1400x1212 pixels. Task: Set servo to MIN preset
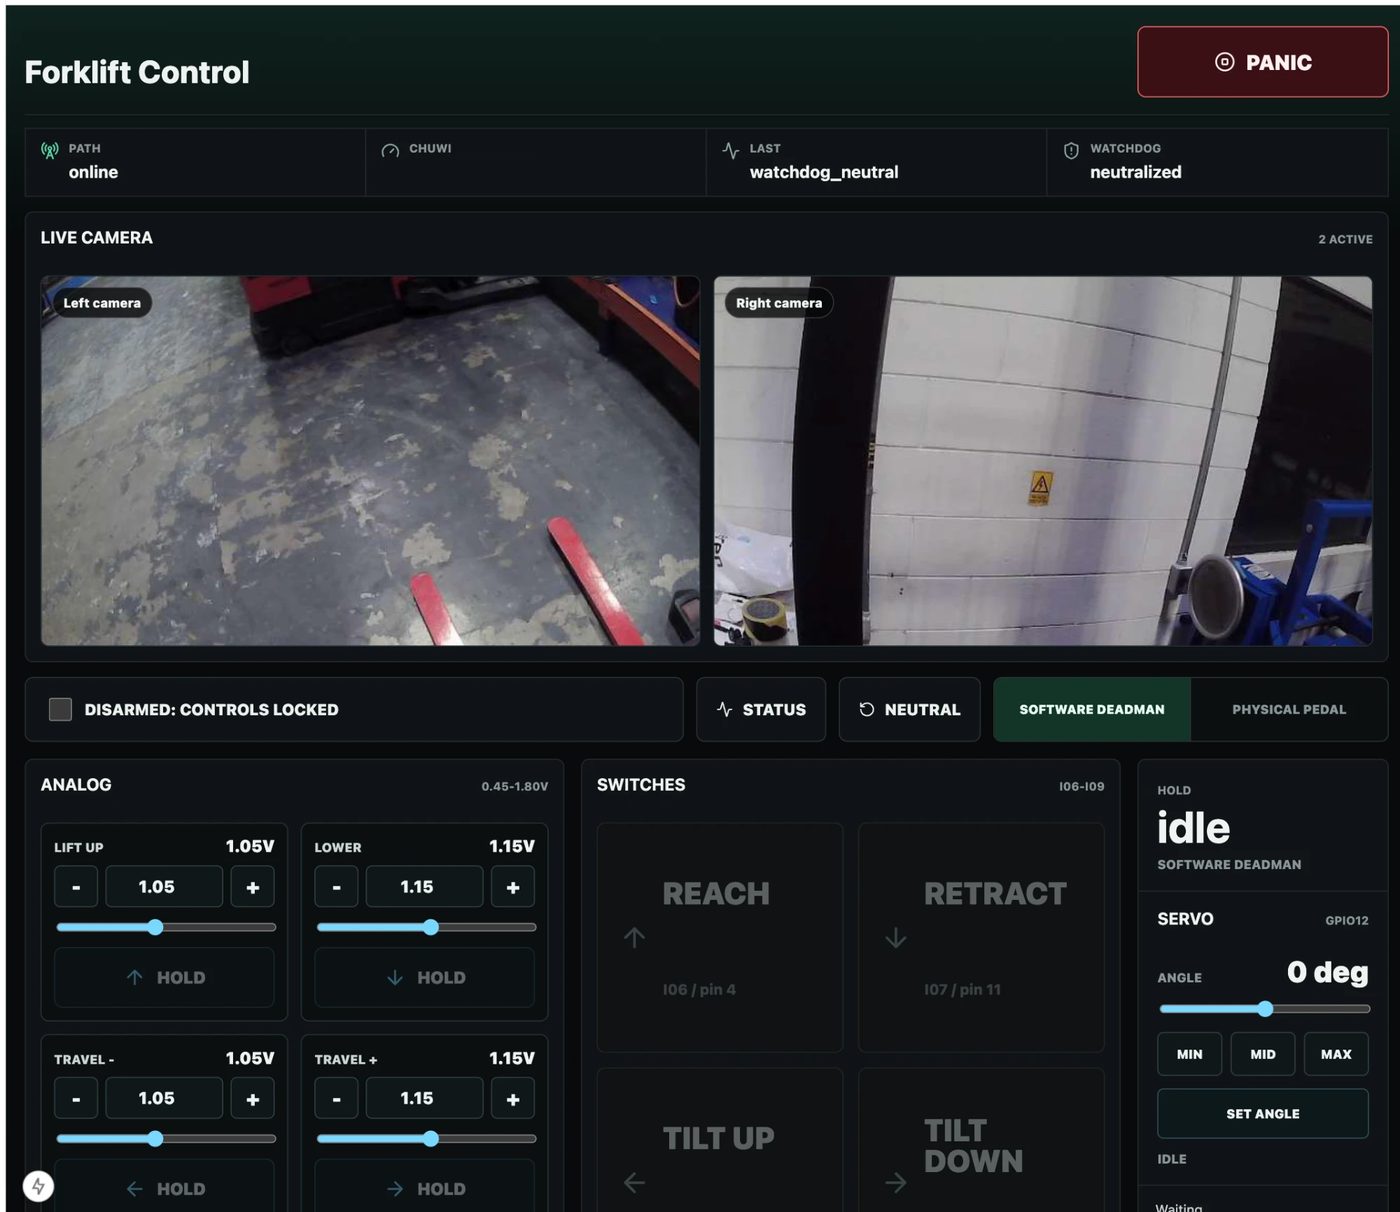click(1190, 1054)
